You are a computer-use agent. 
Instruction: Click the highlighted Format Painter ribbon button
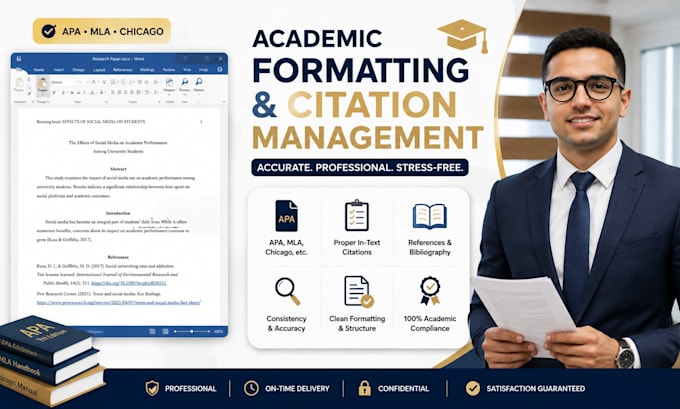[x=42, y=85]
